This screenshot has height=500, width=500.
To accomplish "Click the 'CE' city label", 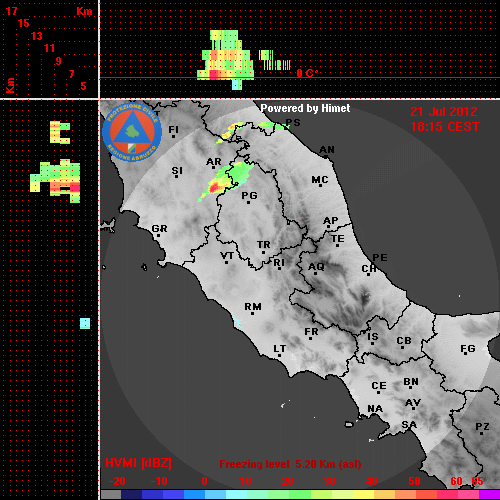I will point(379,386).
